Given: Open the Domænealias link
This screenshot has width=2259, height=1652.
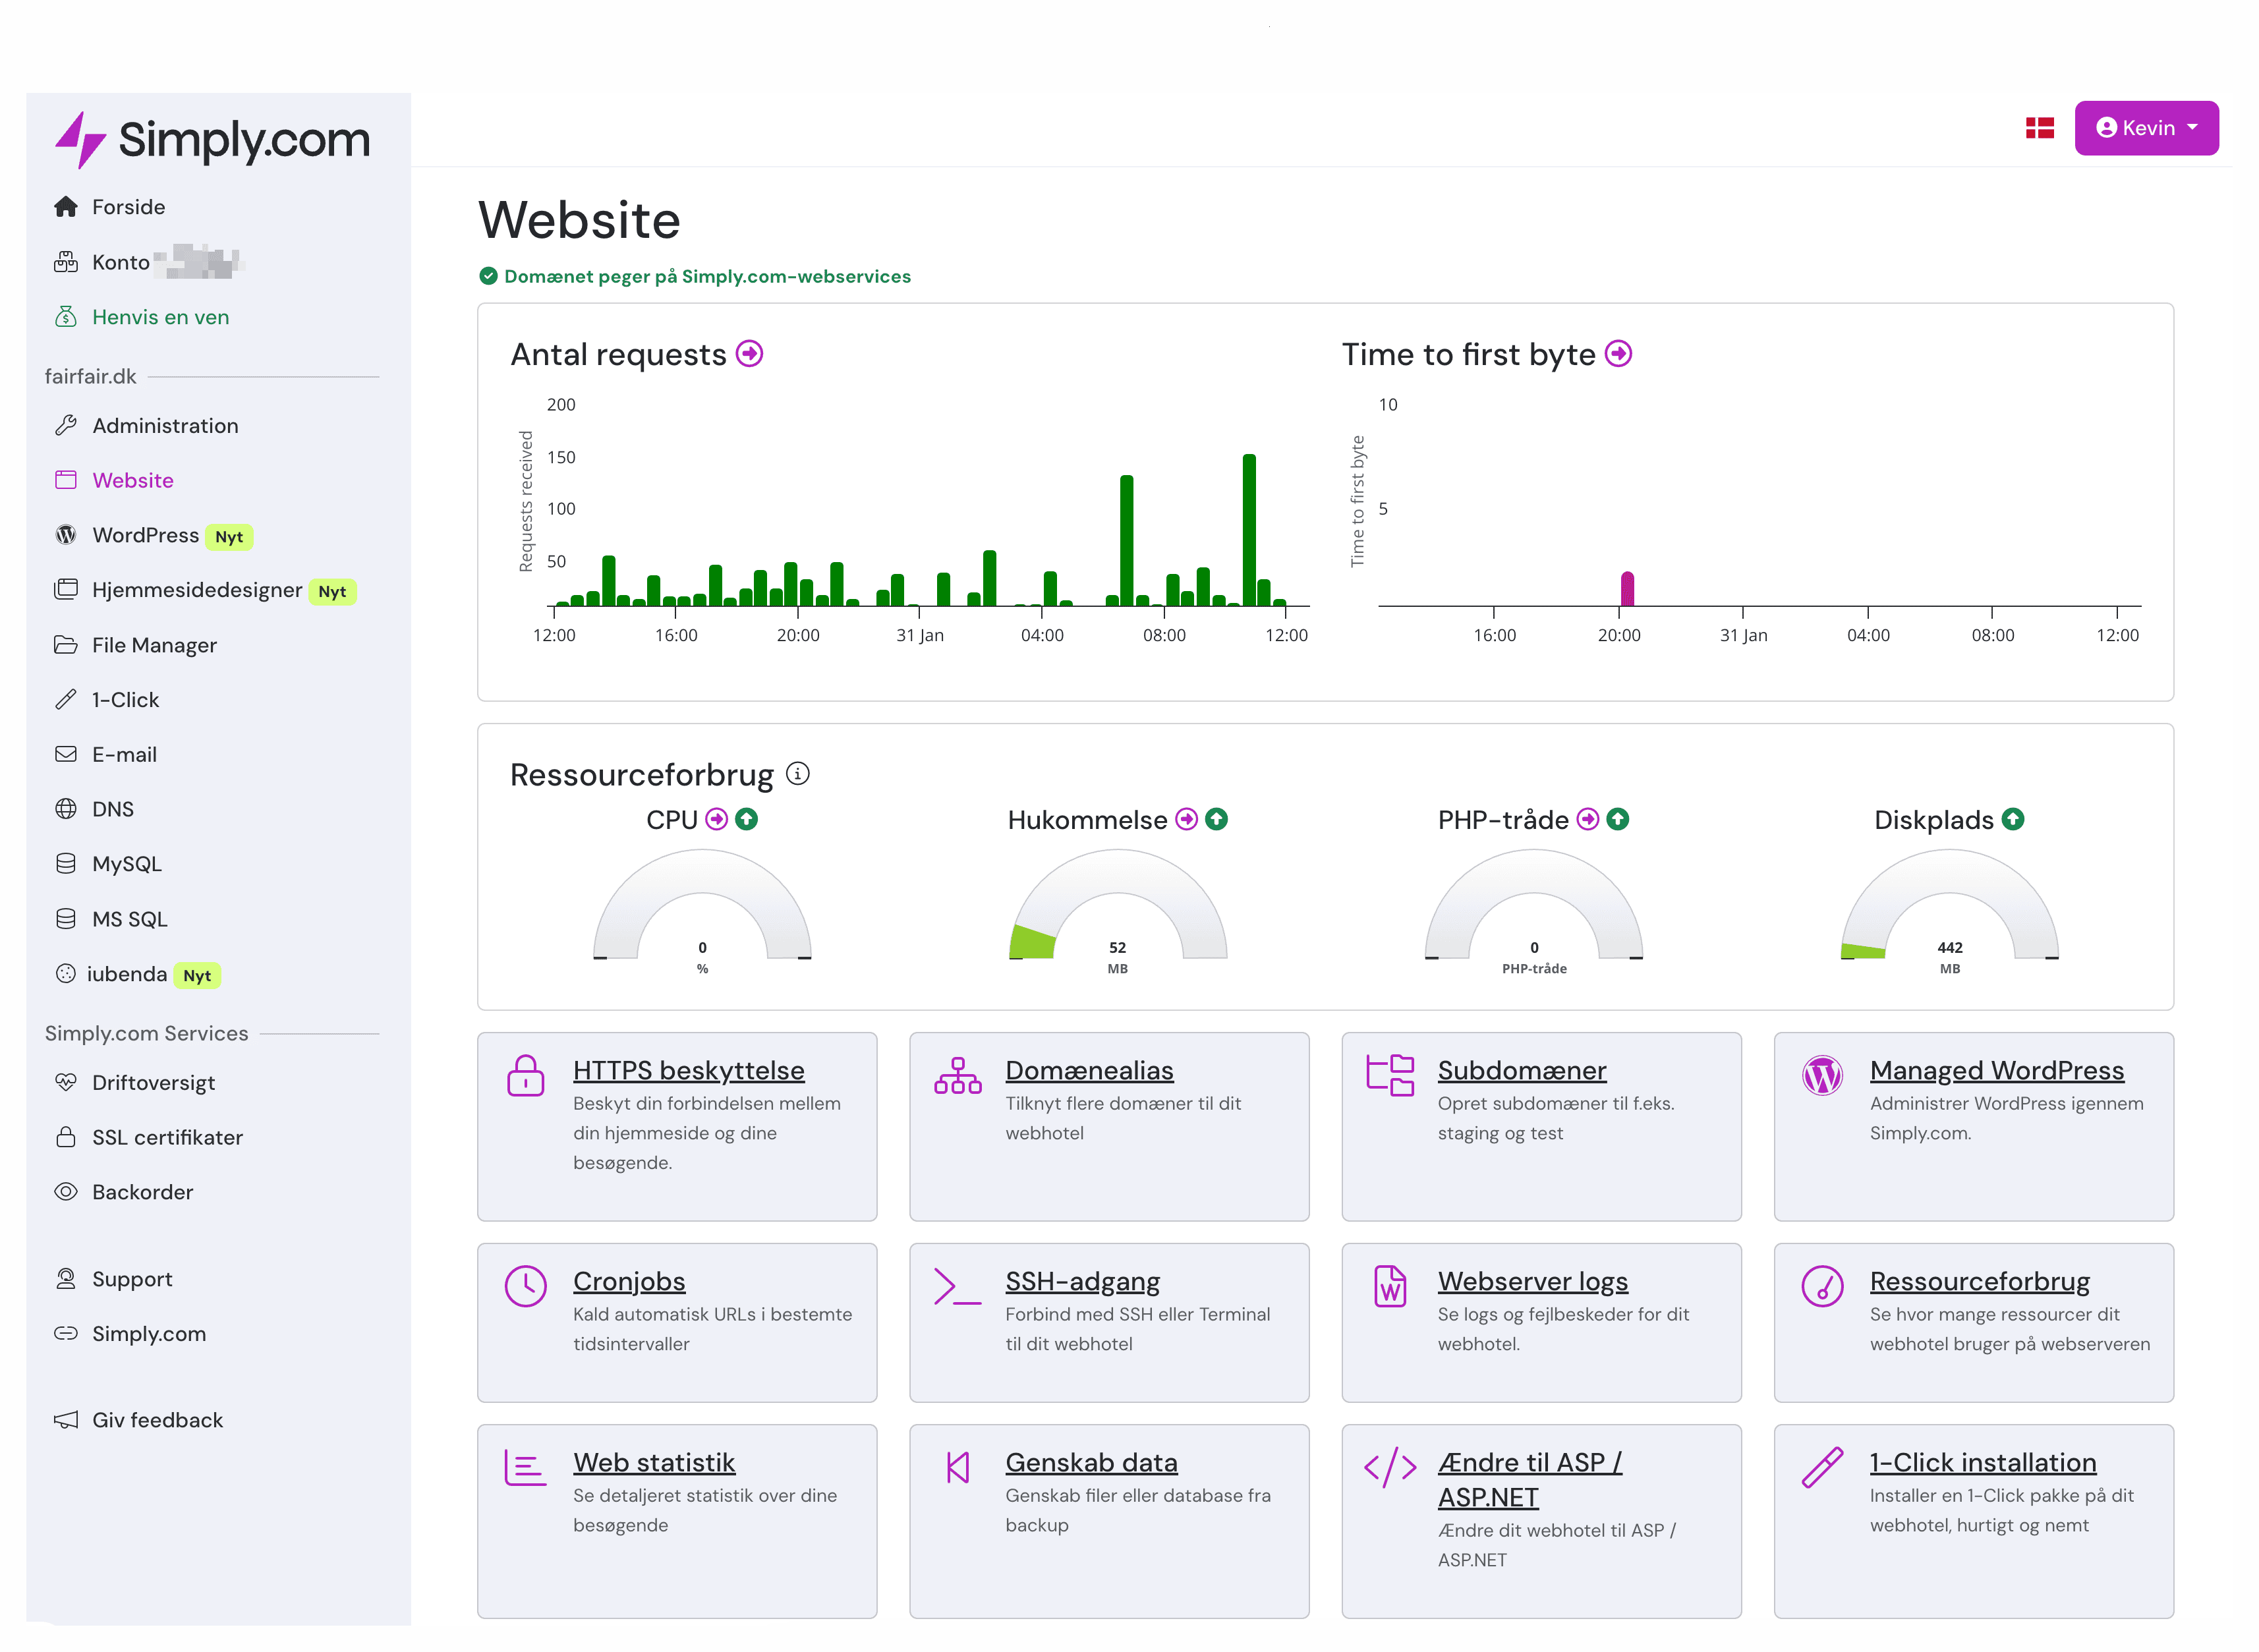Looking at the screenshot, I should click(1089, 1071).
